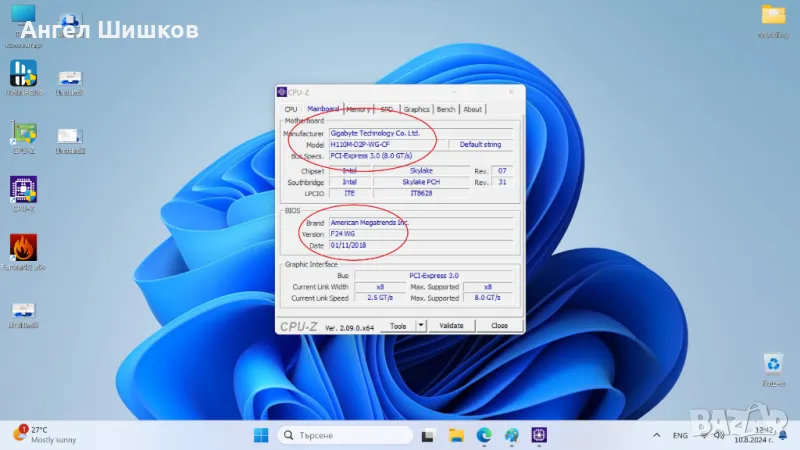The width and height of the screenshot is (800, 450).
Task: Switch to the Memory tab
Action: tap(358, 109)
